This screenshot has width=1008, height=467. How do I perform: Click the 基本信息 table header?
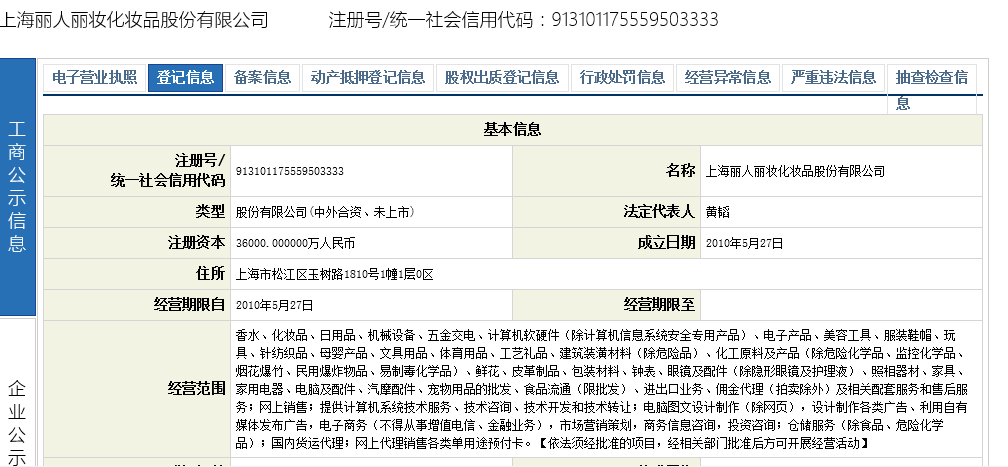pos(512,129)
